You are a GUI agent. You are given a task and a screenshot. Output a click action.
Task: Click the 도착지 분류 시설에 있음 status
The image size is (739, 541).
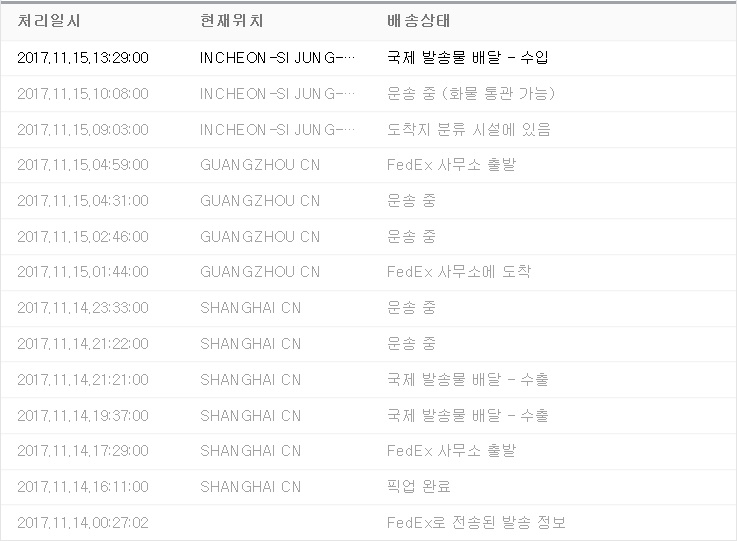tap(468, 130)
